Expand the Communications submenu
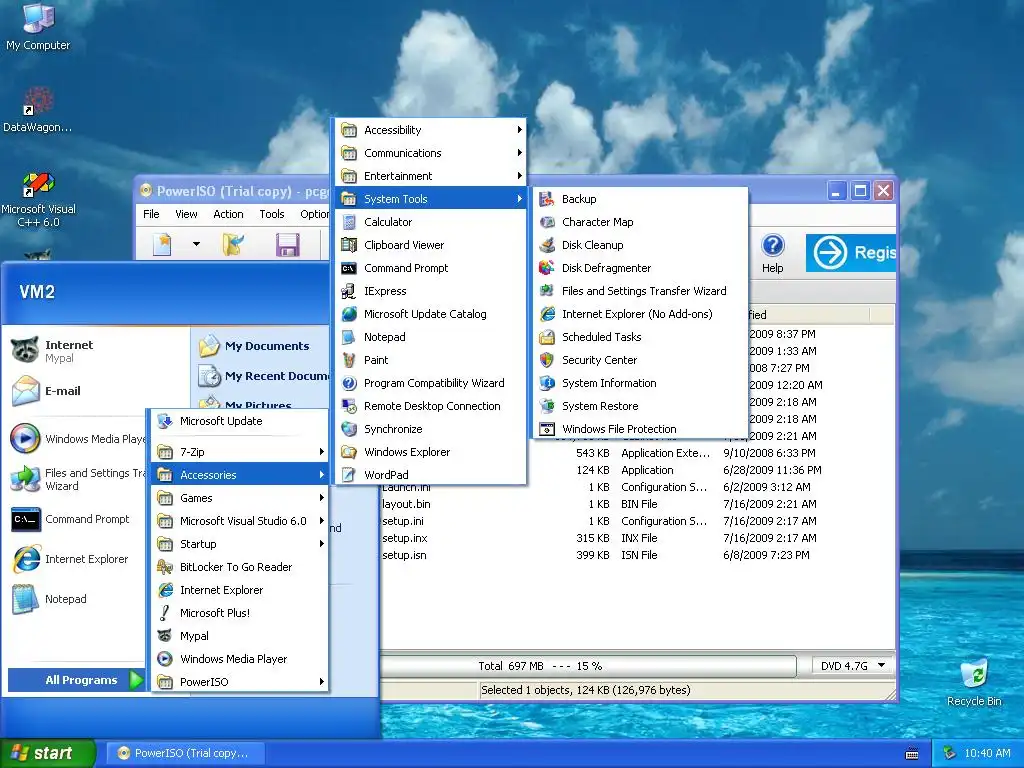Image resolution: width=1024 pixels, height=768 pixels. tap(430, 153)
